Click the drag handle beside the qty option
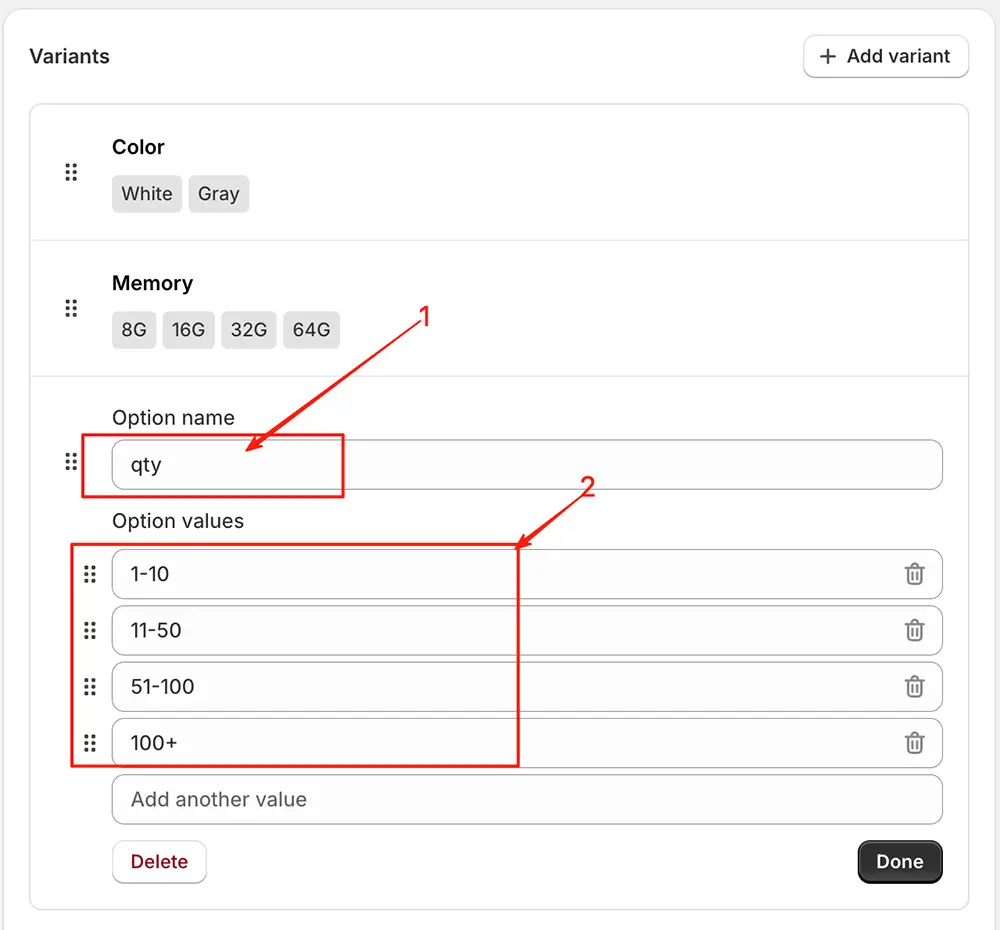This screenshot has width=1000, height=930. tap(70, 462)
